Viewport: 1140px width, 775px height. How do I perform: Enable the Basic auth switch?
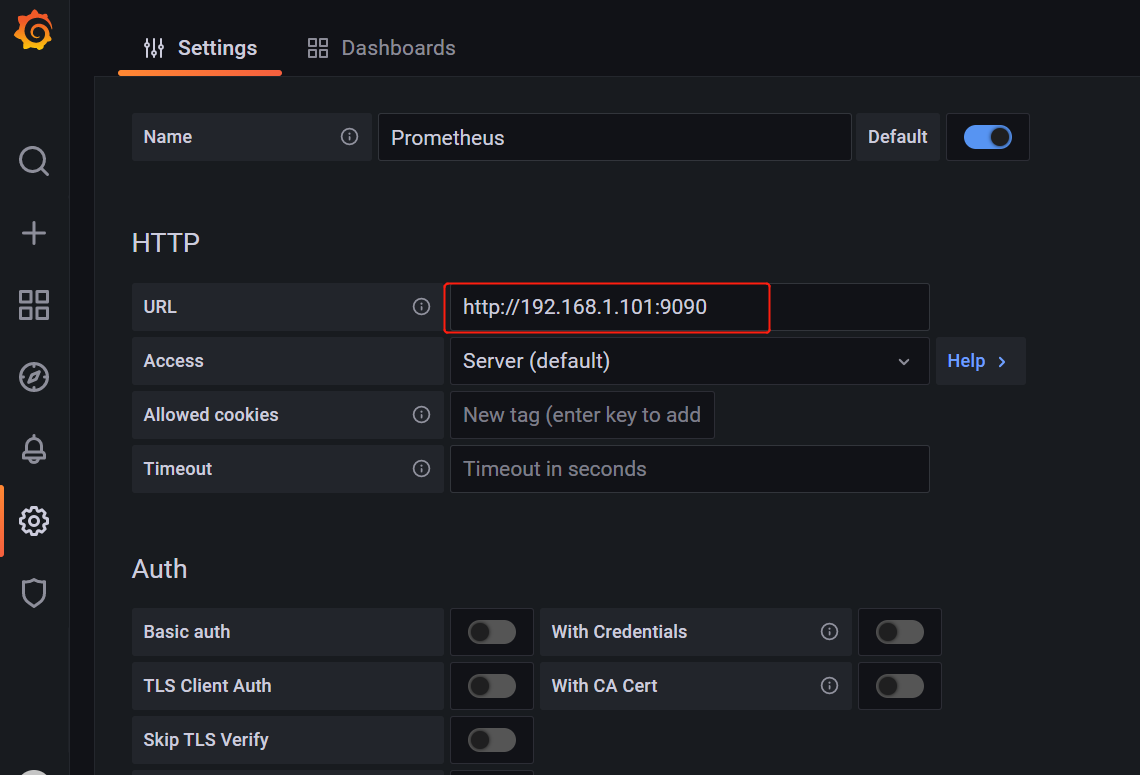point(491,632)
